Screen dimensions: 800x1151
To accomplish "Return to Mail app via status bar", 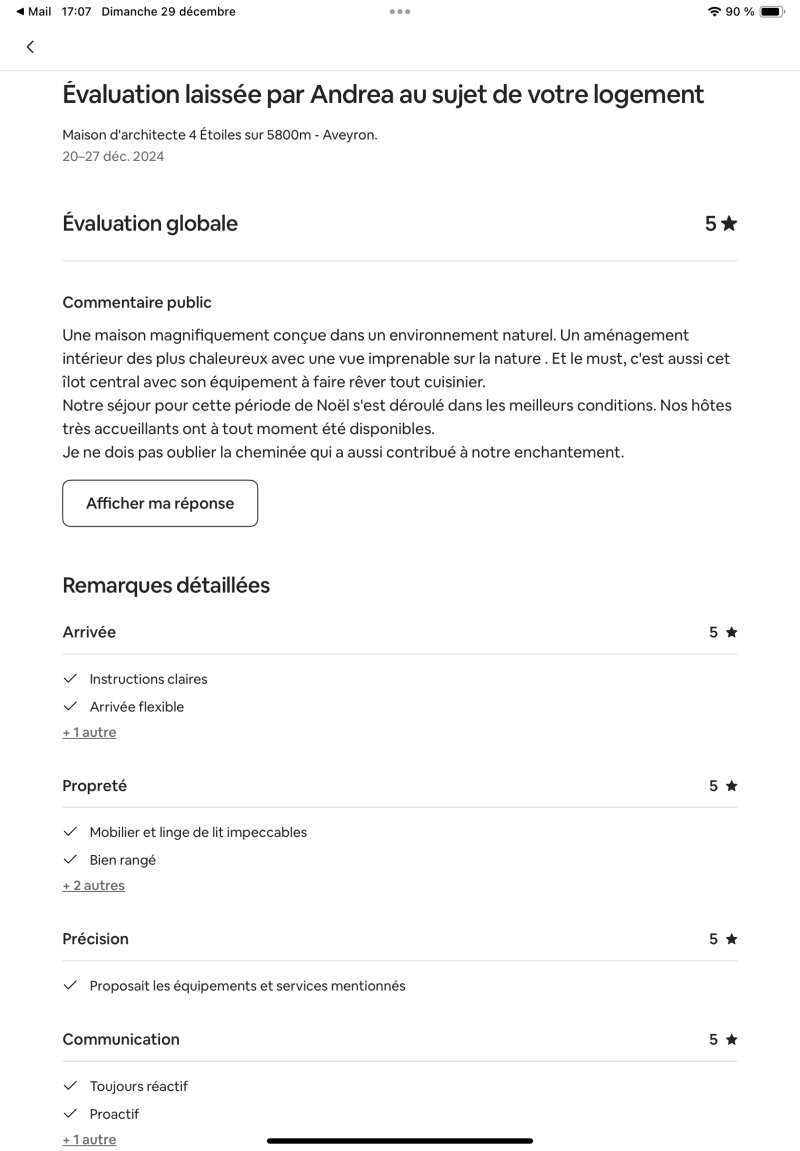I will tap(34, 11).
